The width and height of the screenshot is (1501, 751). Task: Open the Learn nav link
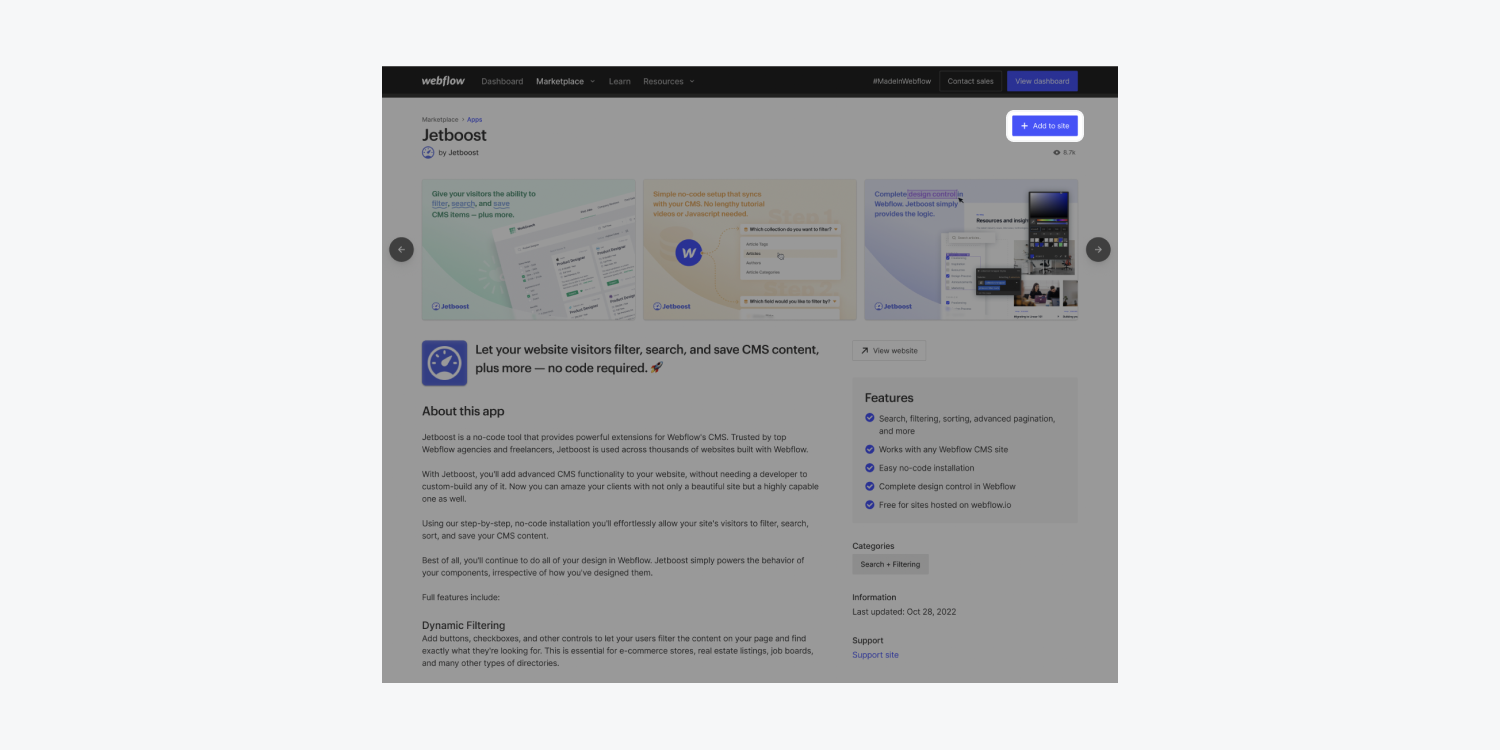tap(620, 81)
